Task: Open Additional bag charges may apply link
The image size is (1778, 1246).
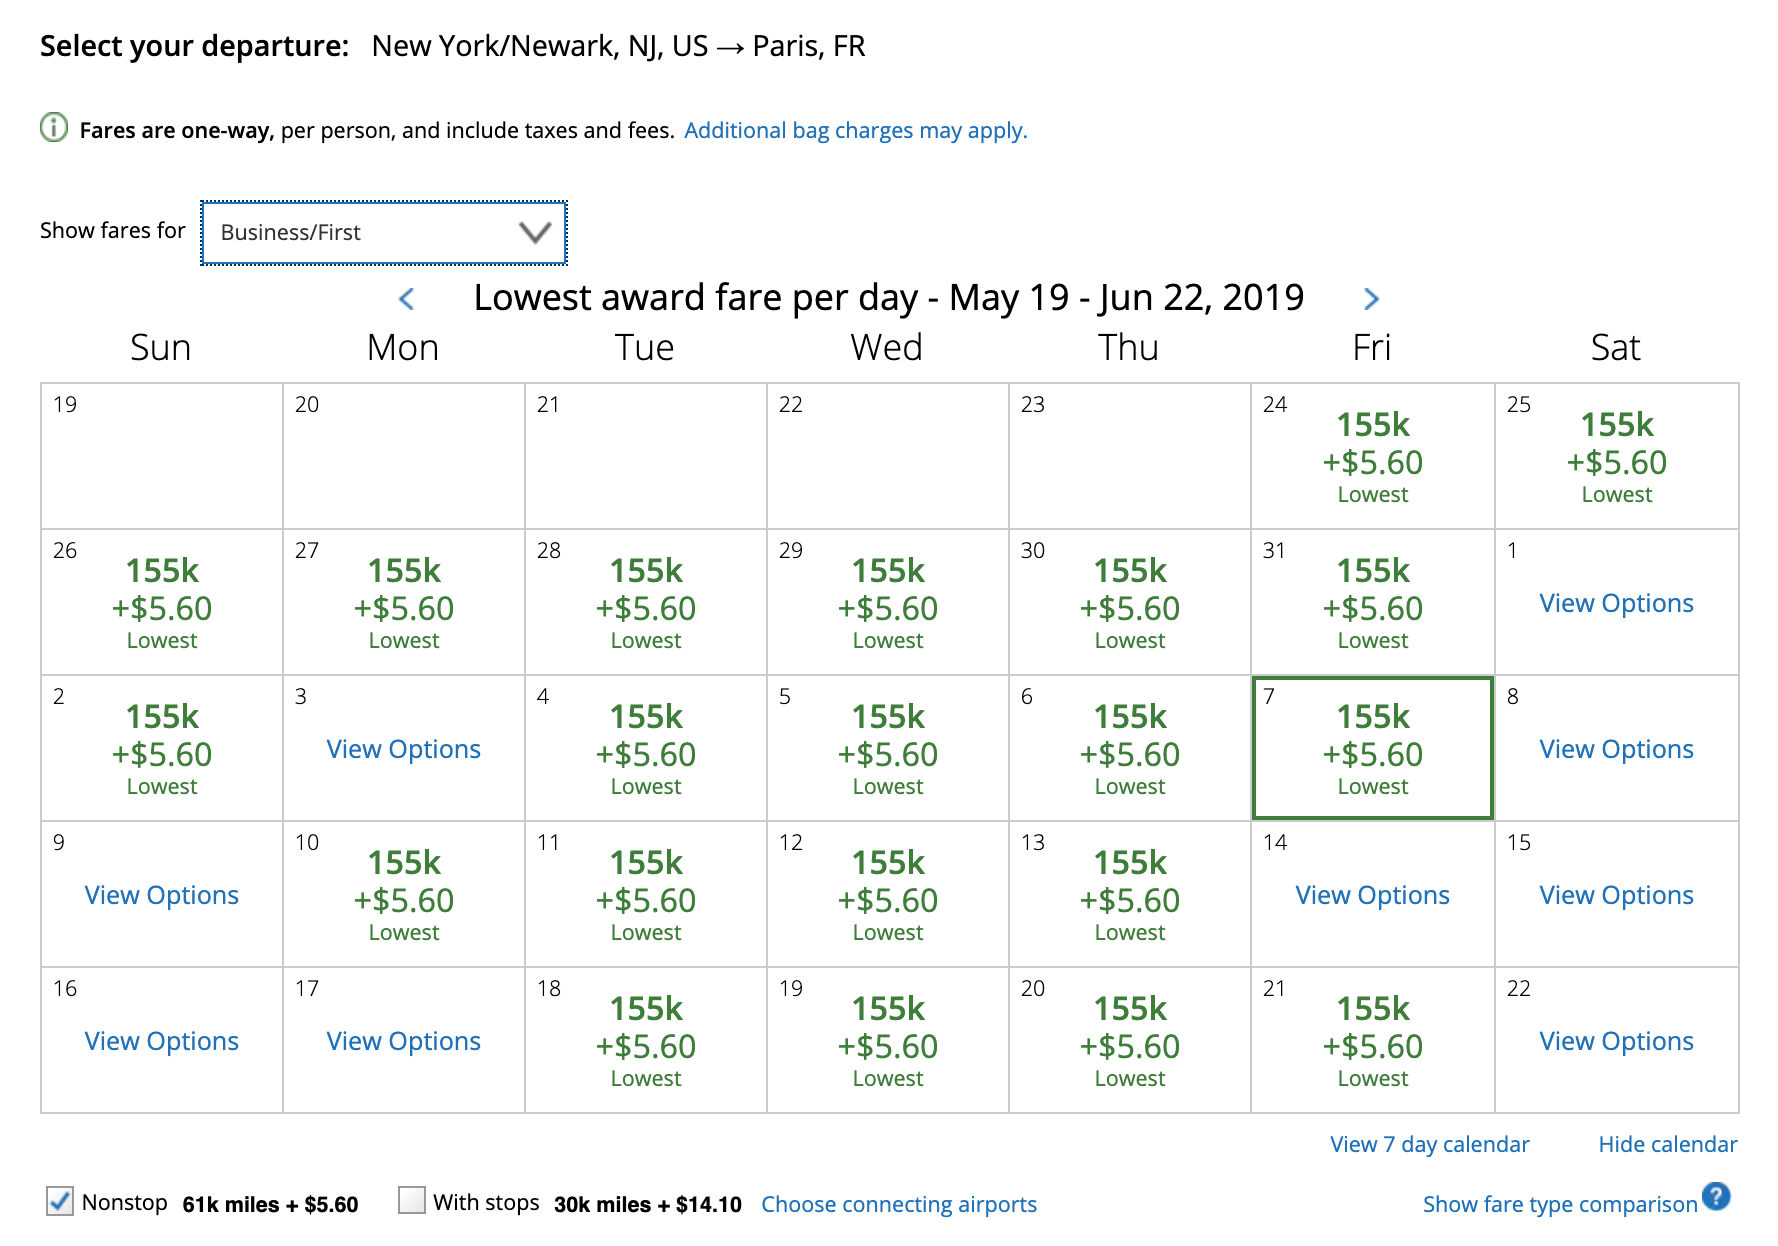Action: coord(855,131)
